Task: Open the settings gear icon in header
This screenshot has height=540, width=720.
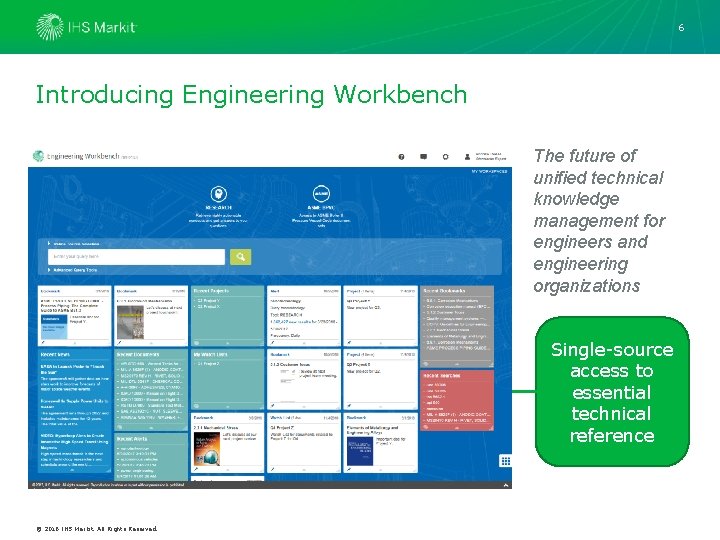Action: point(445,157)
